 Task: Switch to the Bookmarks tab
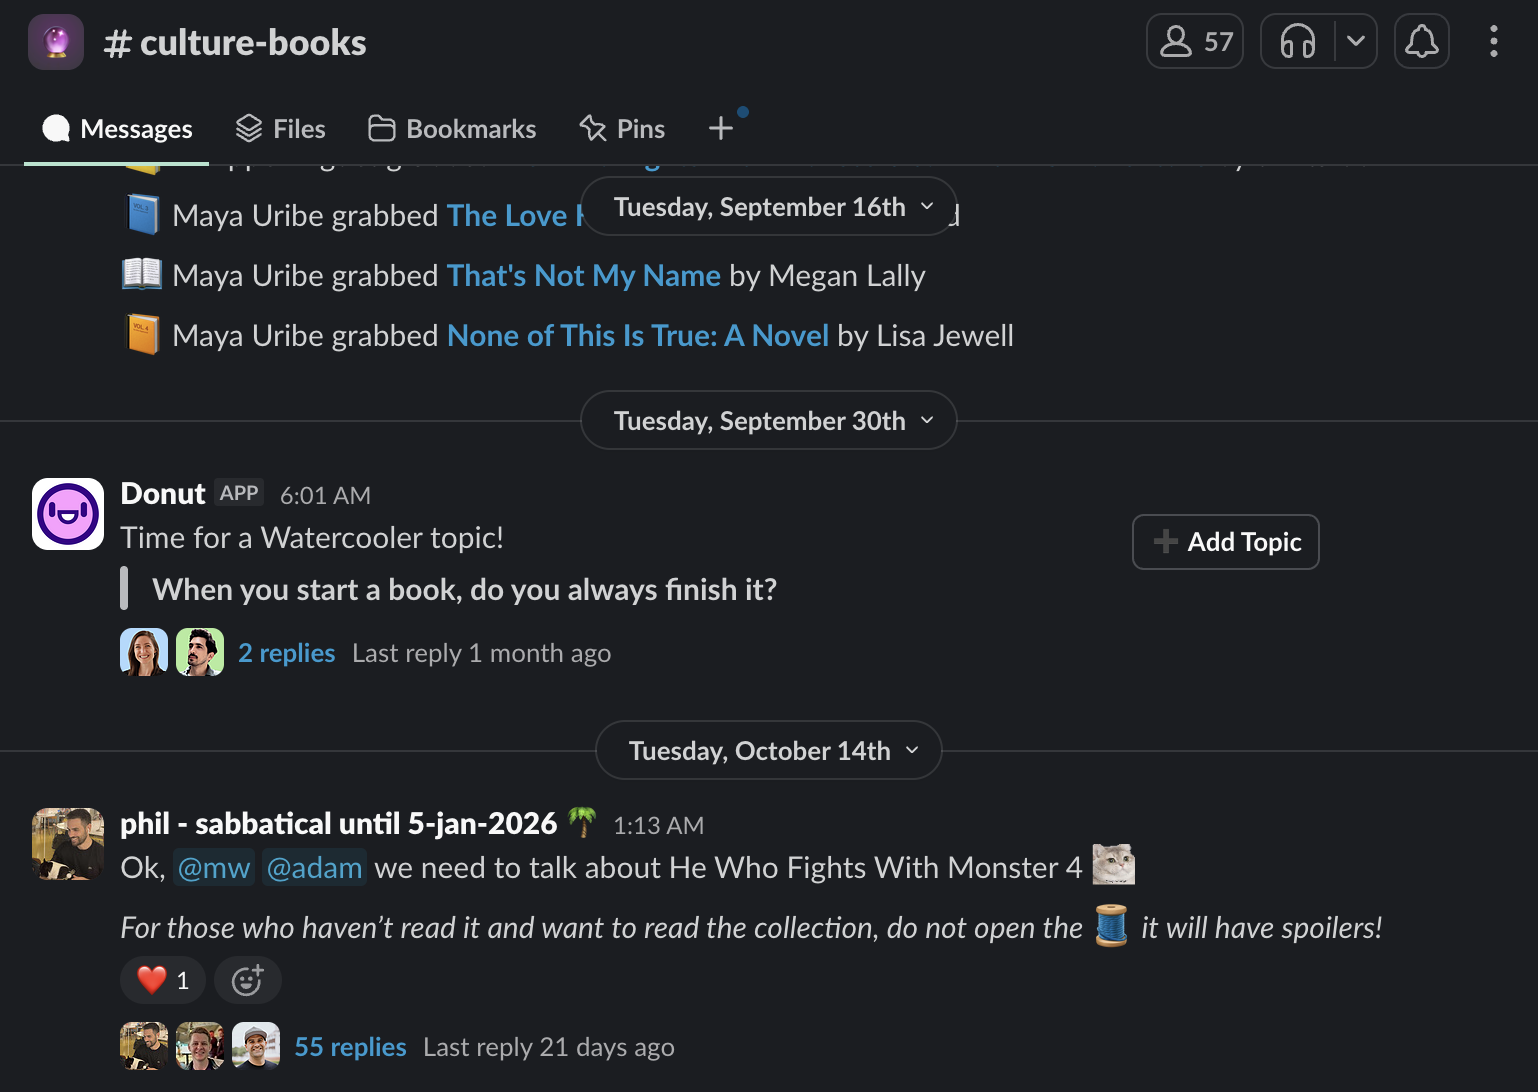point(452,129)
